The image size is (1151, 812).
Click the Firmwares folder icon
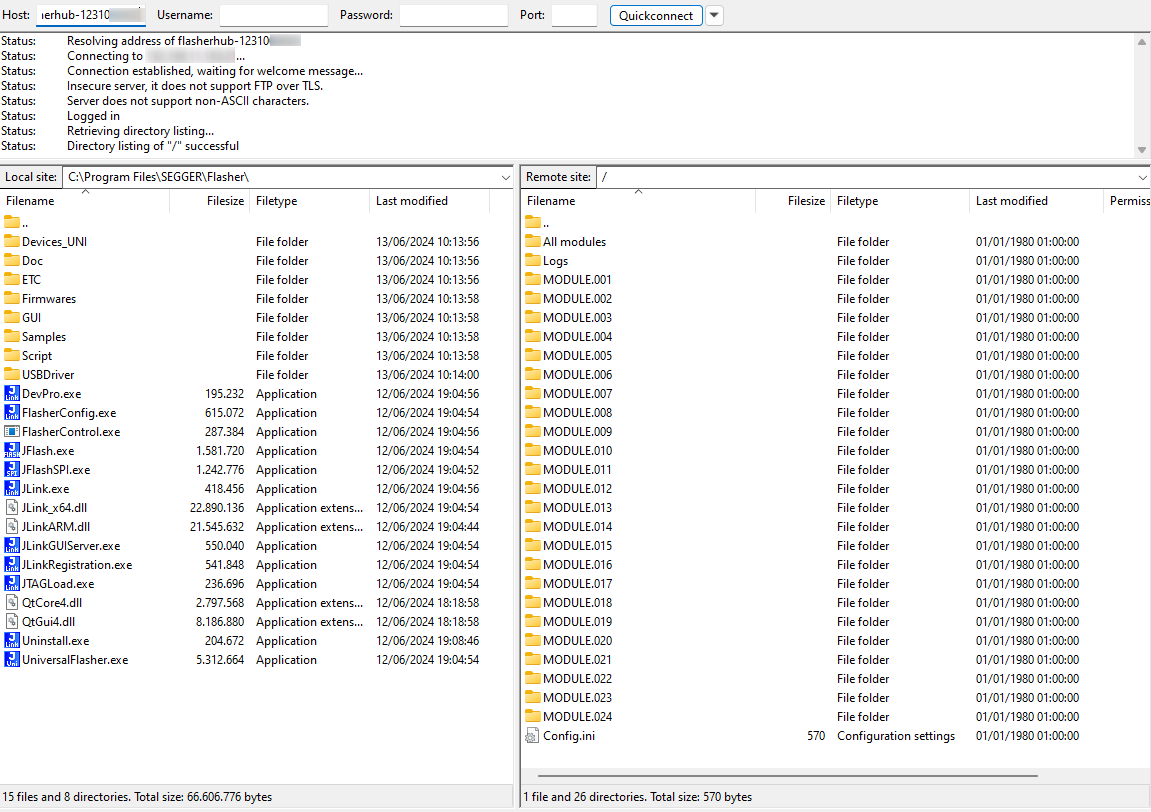(x=12, y=299)
